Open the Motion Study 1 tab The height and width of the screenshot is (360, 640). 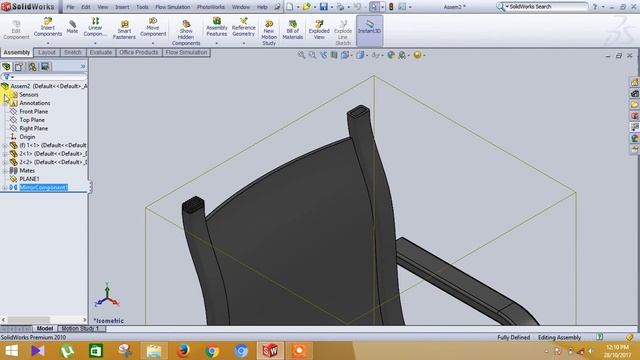pyautogui.click(x=80, y=328)
